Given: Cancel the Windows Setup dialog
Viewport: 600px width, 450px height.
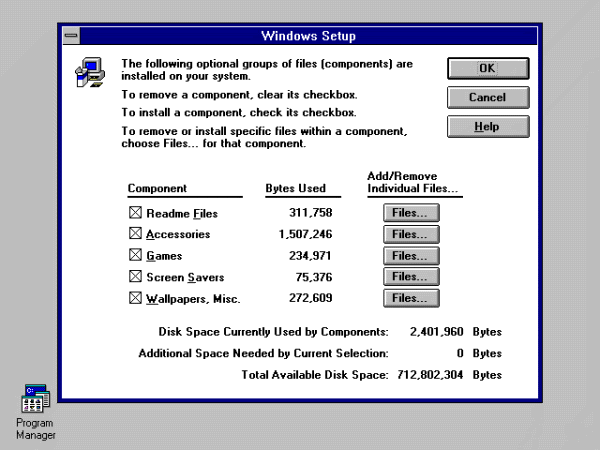Looking at the screenshot, I should pyautogui.click(x=488, y=98).
